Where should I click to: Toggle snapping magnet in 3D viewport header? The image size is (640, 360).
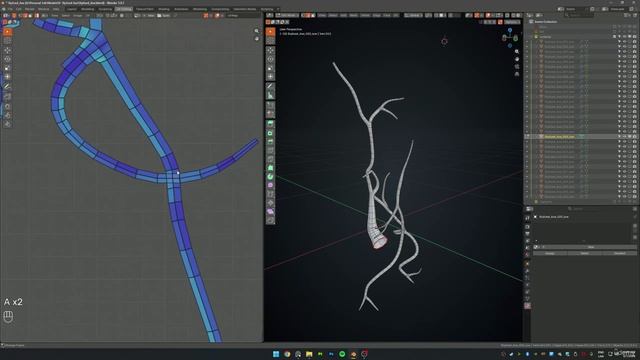(x=437, y=15)
